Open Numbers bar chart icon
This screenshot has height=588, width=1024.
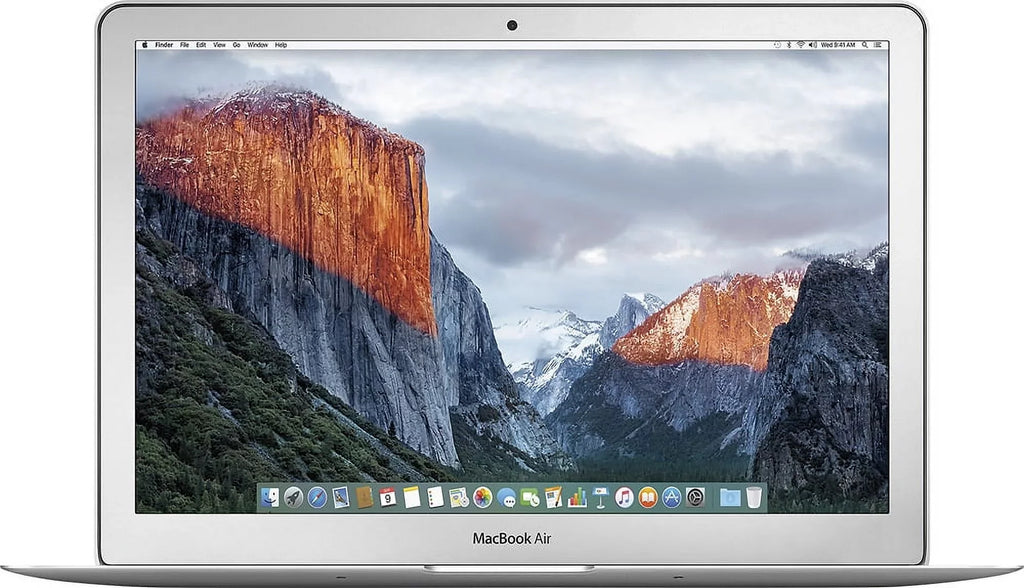(x=577, y=498)
